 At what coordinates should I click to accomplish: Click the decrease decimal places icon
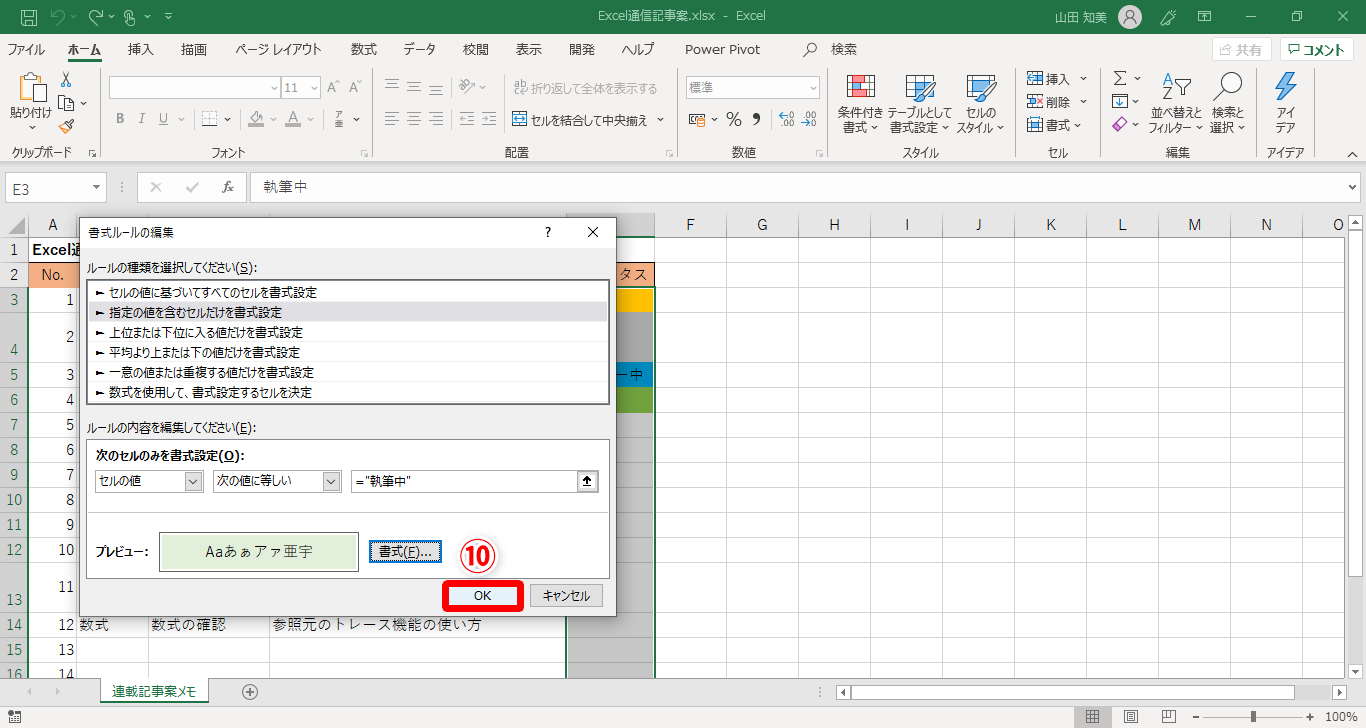pos(809,120)
